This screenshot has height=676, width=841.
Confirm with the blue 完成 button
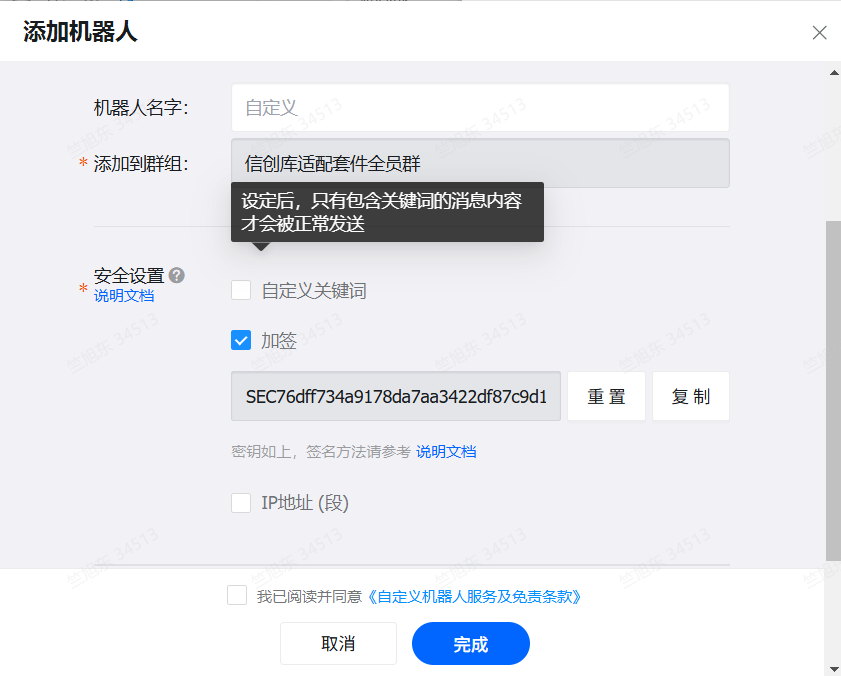(x=470, y=644)
